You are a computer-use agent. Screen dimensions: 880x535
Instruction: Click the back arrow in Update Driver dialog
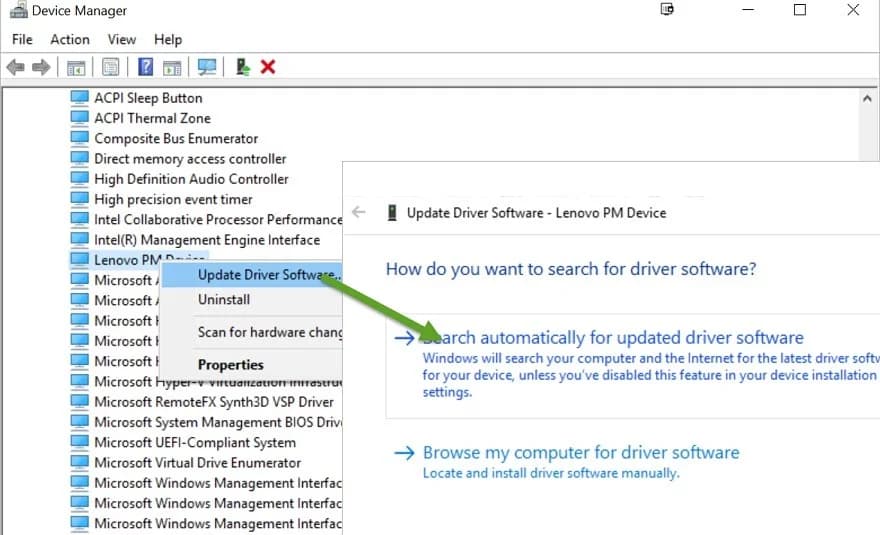click(359, 212)
